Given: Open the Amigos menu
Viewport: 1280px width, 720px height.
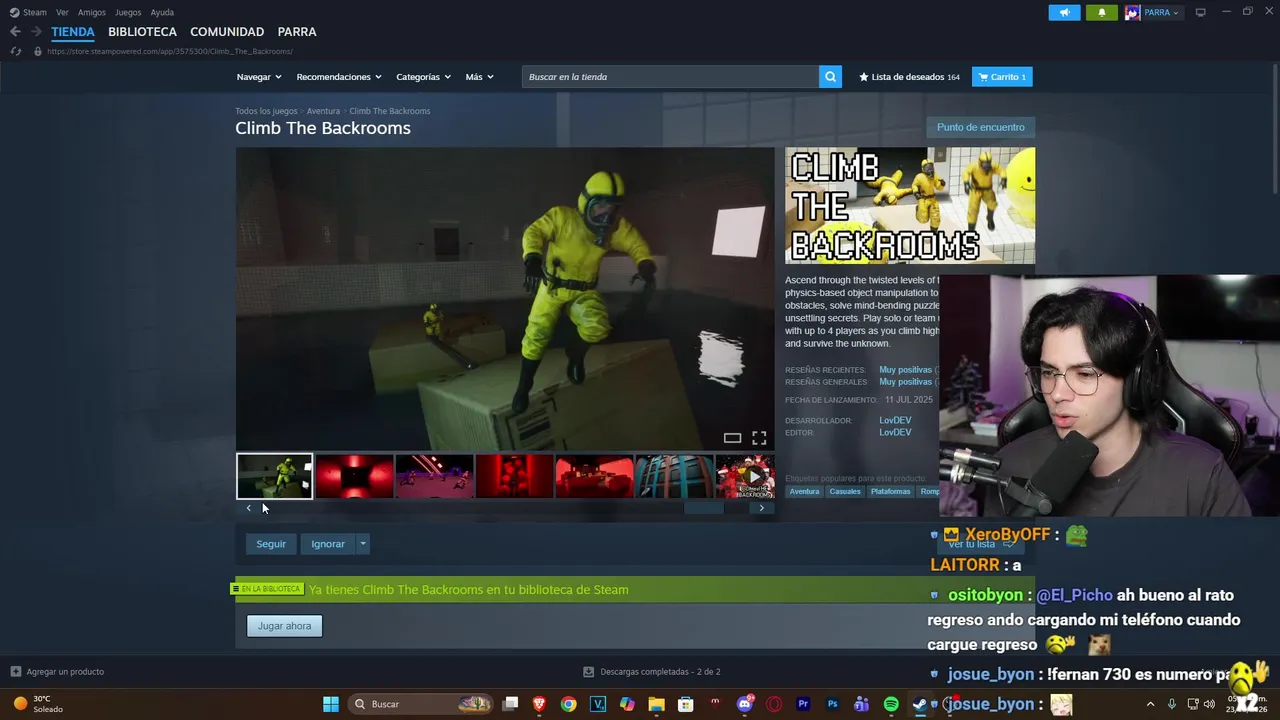Looking at the screenshot, I should pos(92,12).
